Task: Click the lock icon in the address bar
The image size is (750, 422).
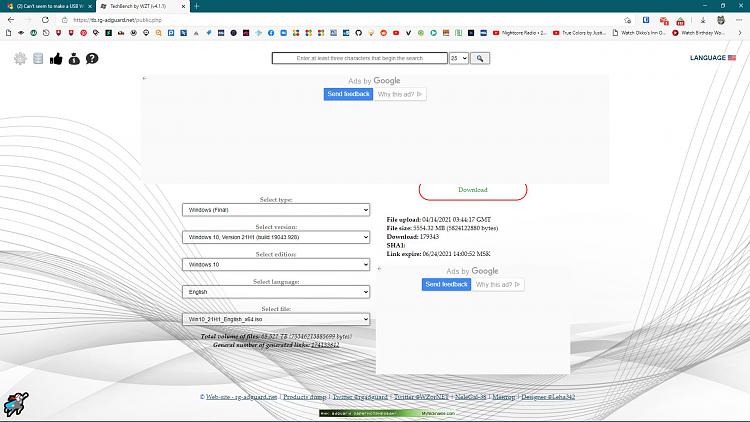Action: 65,20
